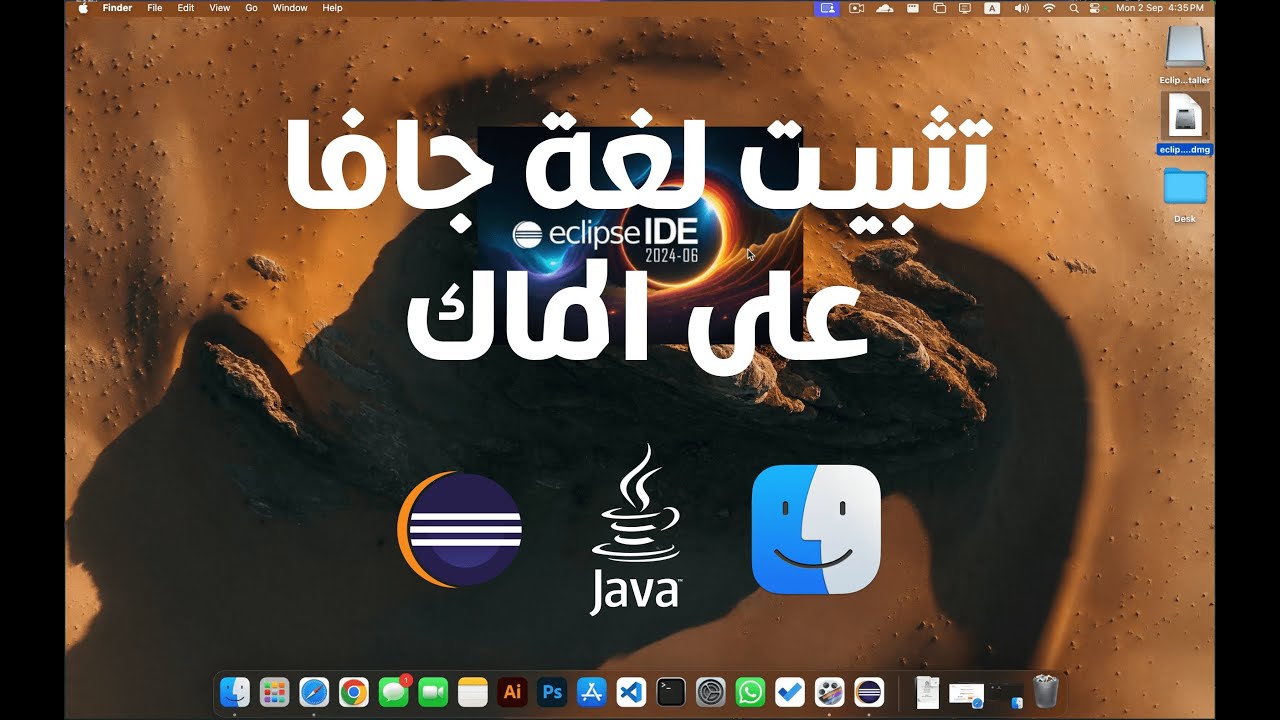1280x720 pixels.
Task: Open the Apple menu
Action: coord(83,7)
